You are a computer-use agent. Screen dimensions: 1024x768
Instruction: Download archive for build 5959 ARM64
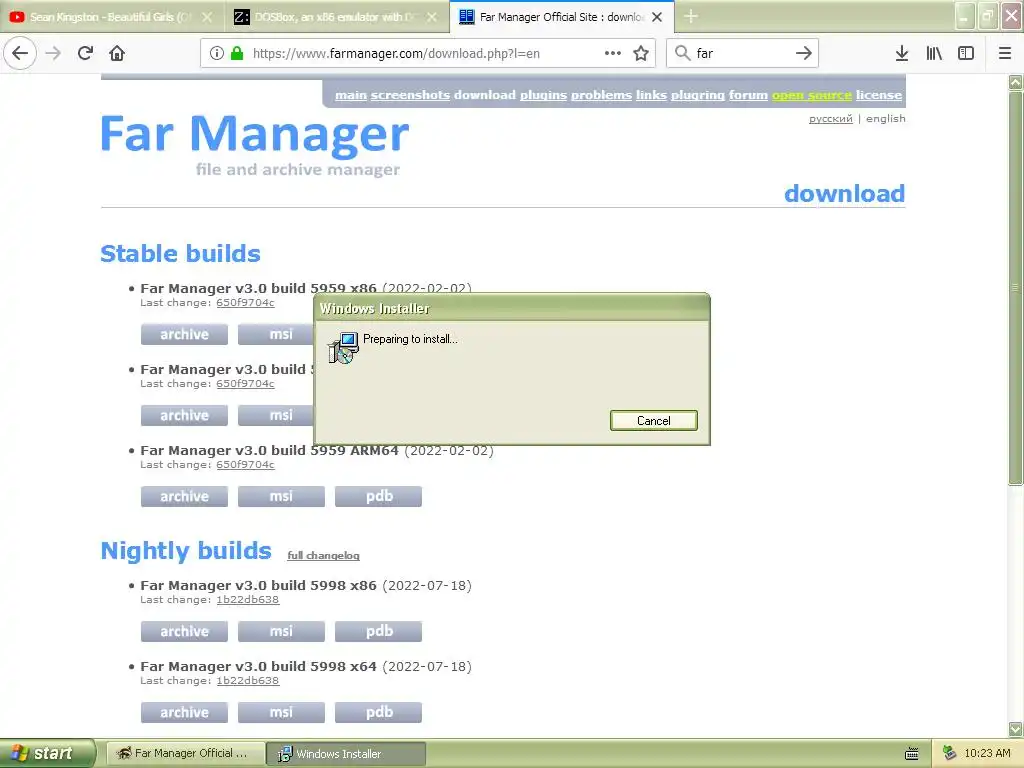click(184, 496)
